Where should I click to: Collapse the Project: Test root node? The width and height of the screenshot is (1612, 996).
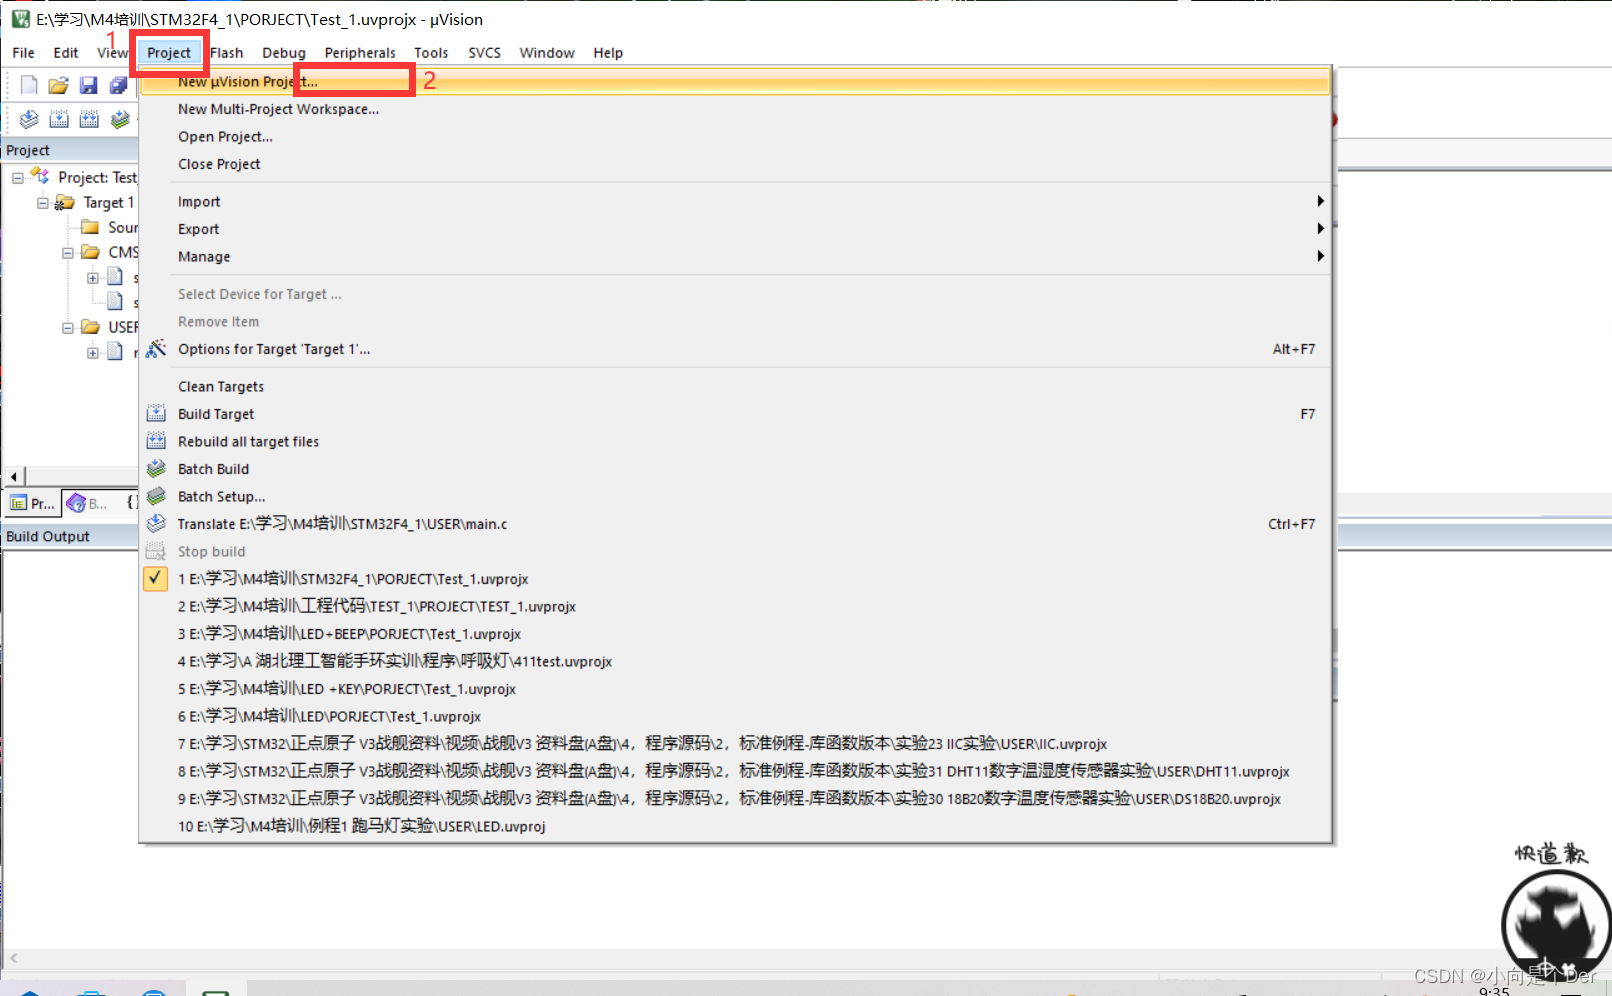18,178
